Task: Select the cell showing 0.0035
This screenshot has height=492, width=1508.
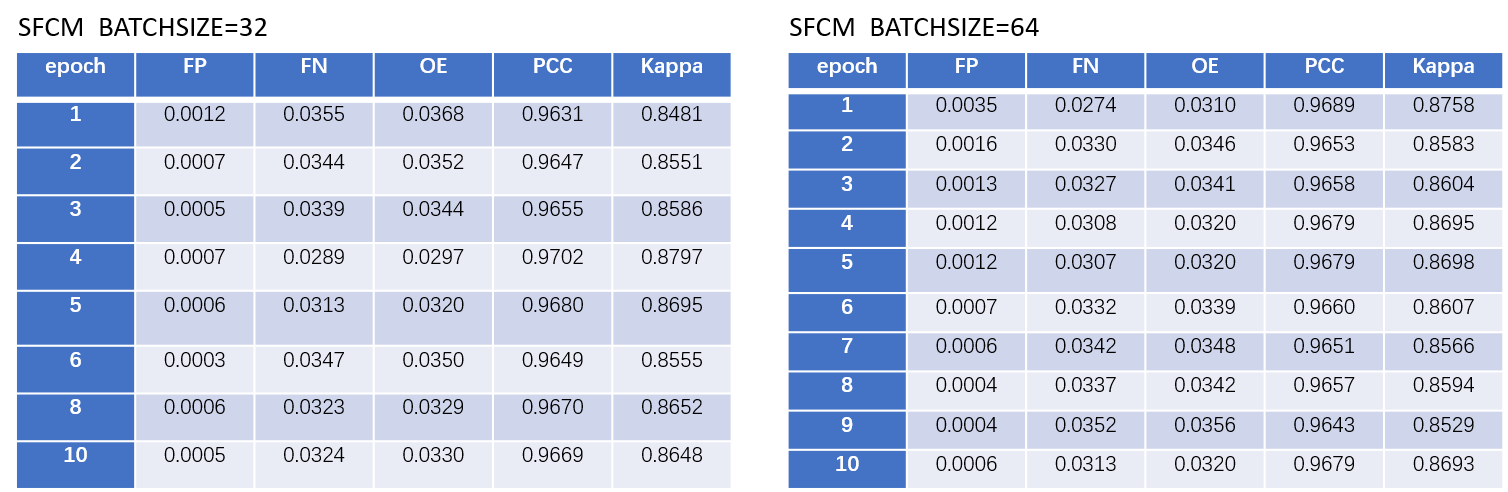Action: pyautogui.click(x=966, y=106)
